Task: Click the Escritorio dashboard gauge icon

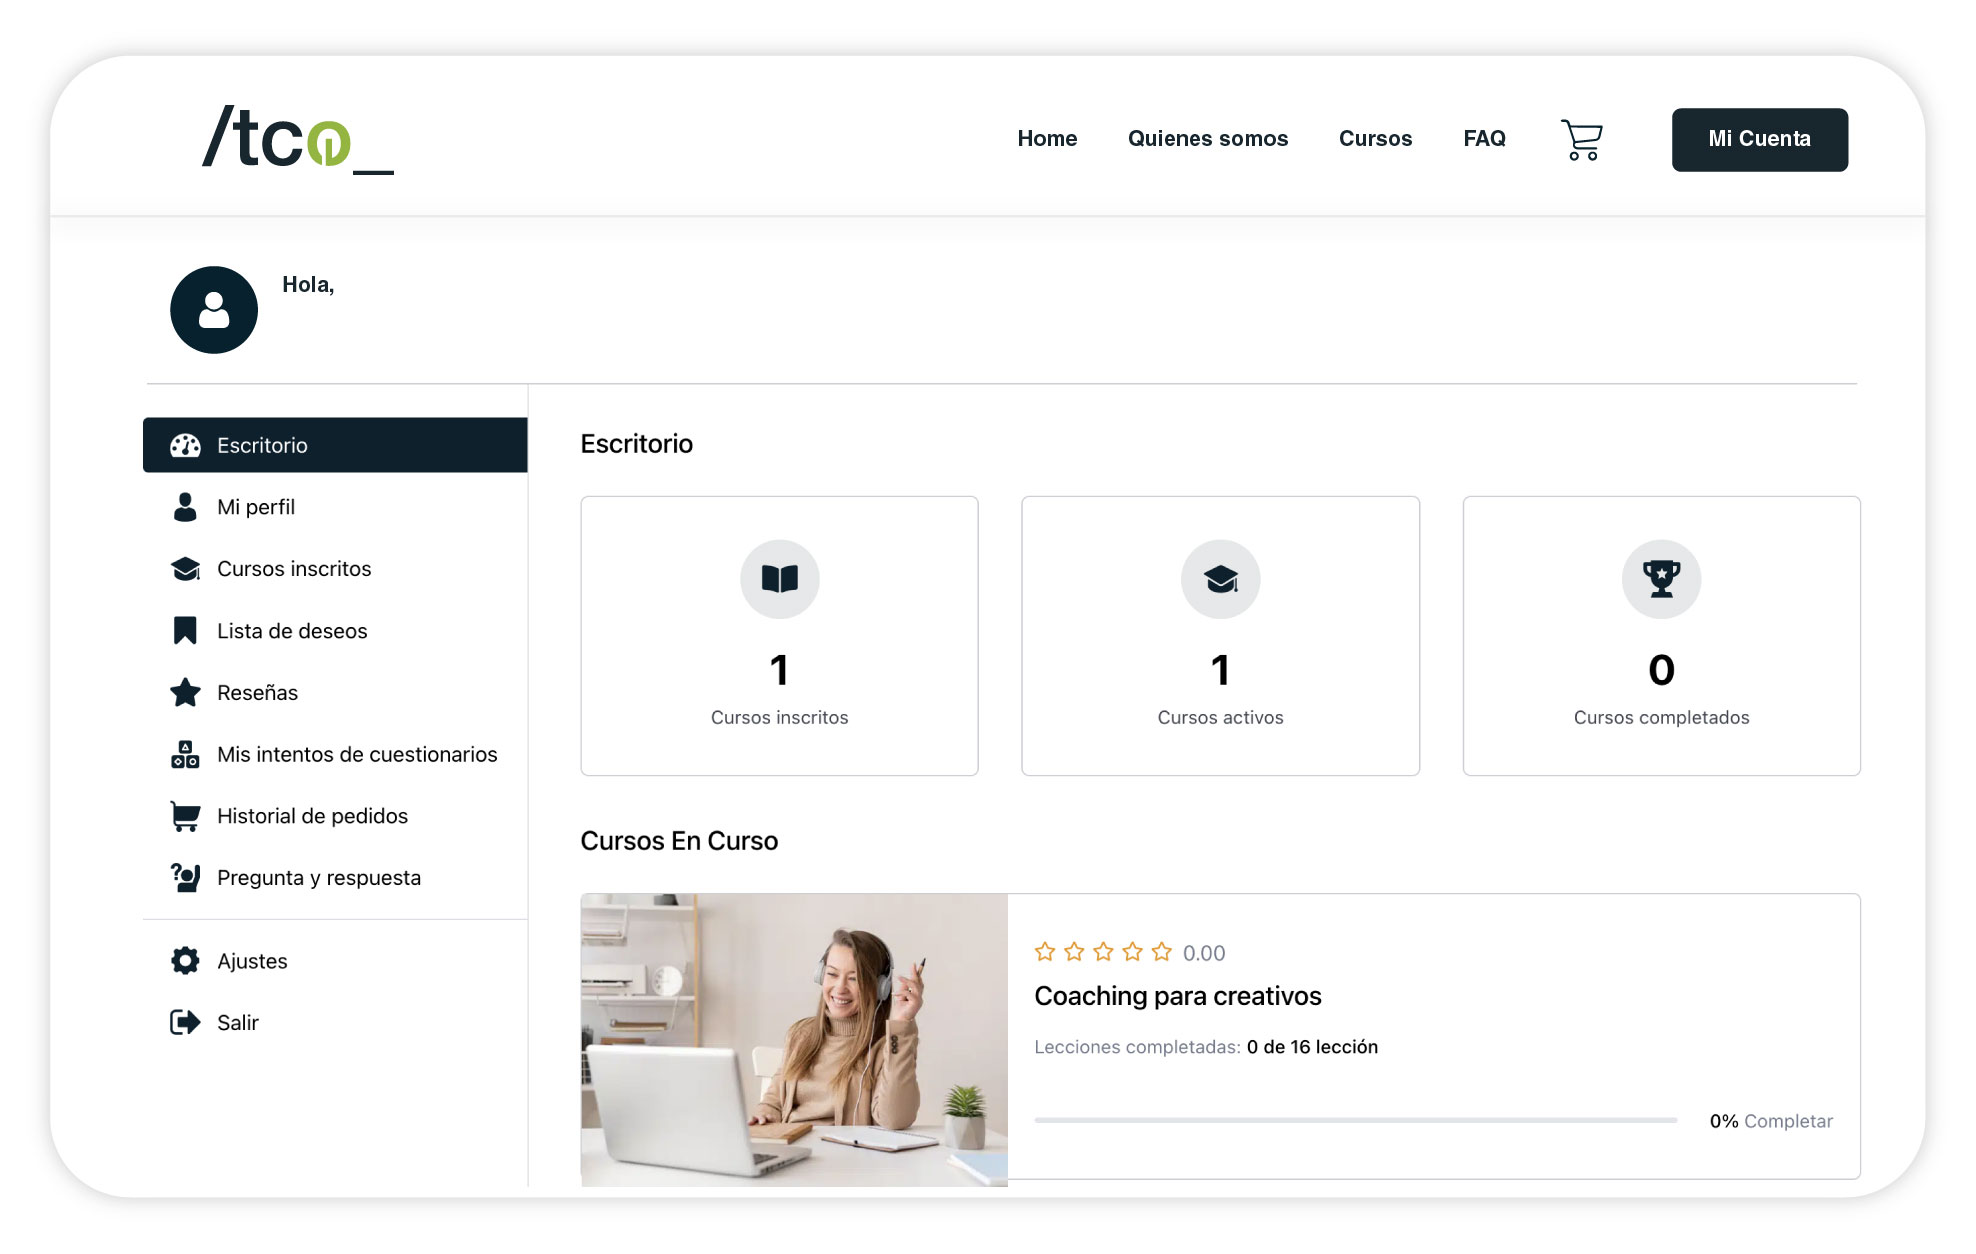Action: point(185,446)
